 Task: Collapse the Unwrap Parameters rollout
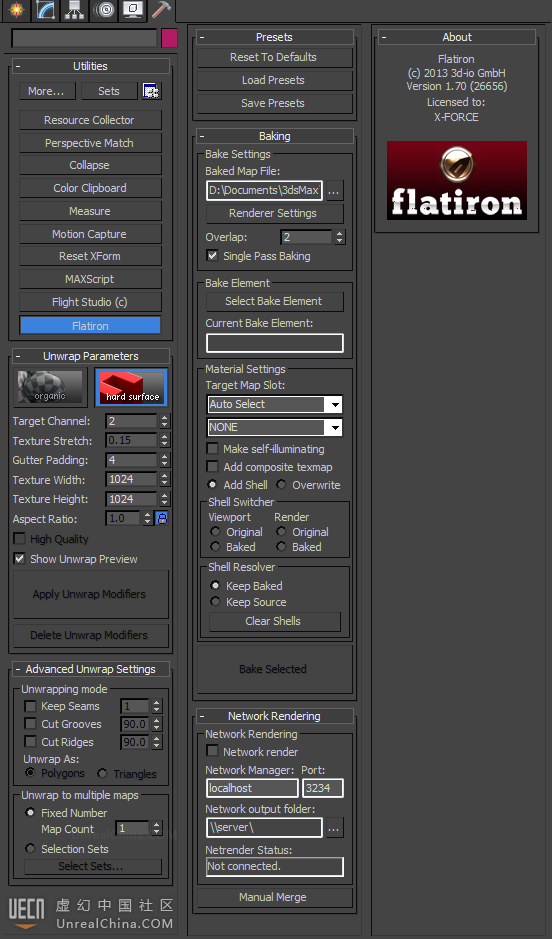pos(18,356)
